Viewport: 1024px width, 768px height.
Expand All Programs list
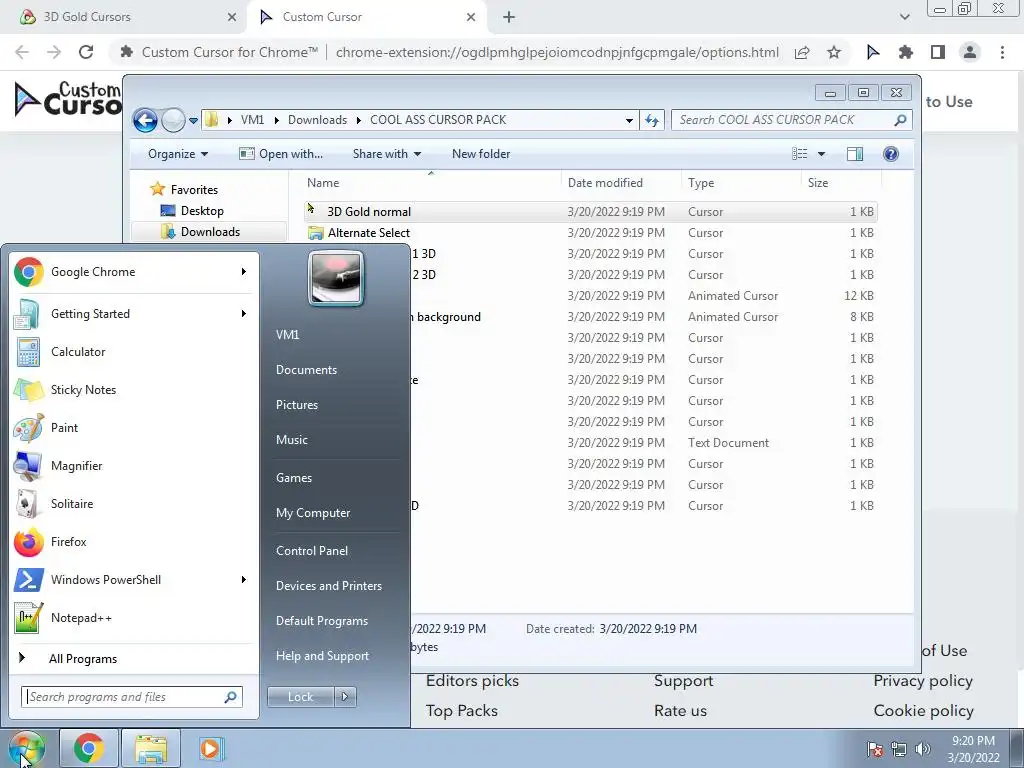coord(134,659)
